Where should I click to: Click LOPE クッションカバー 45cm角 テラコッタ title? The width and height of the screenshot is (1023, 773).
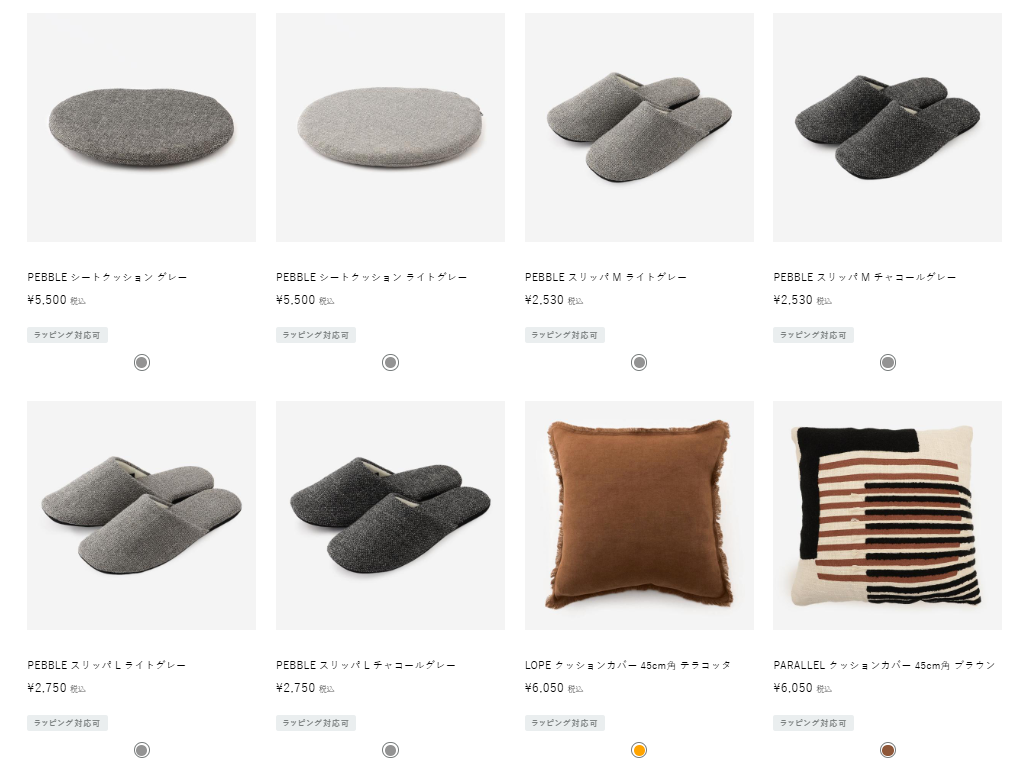click(627, 665)
